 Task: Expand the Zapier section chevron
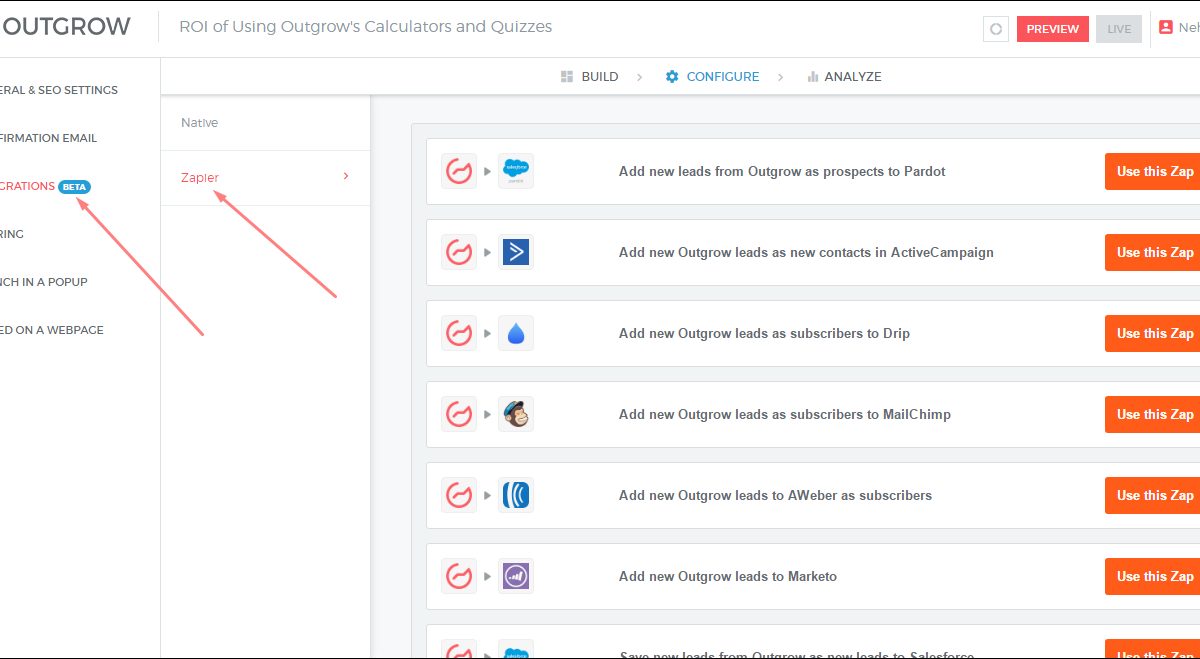coord(346,177)
